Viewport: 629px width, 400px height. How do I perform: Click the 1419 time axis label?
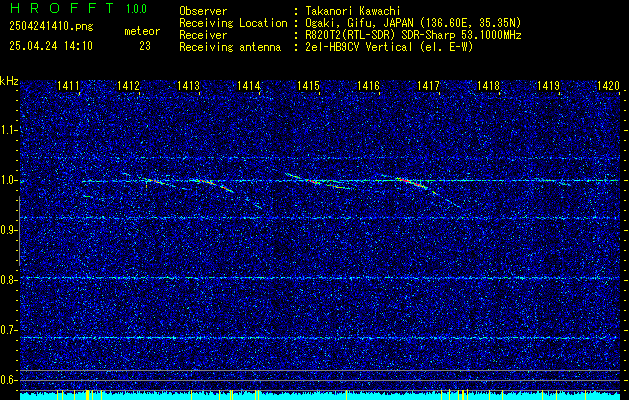tap(548, 86)
